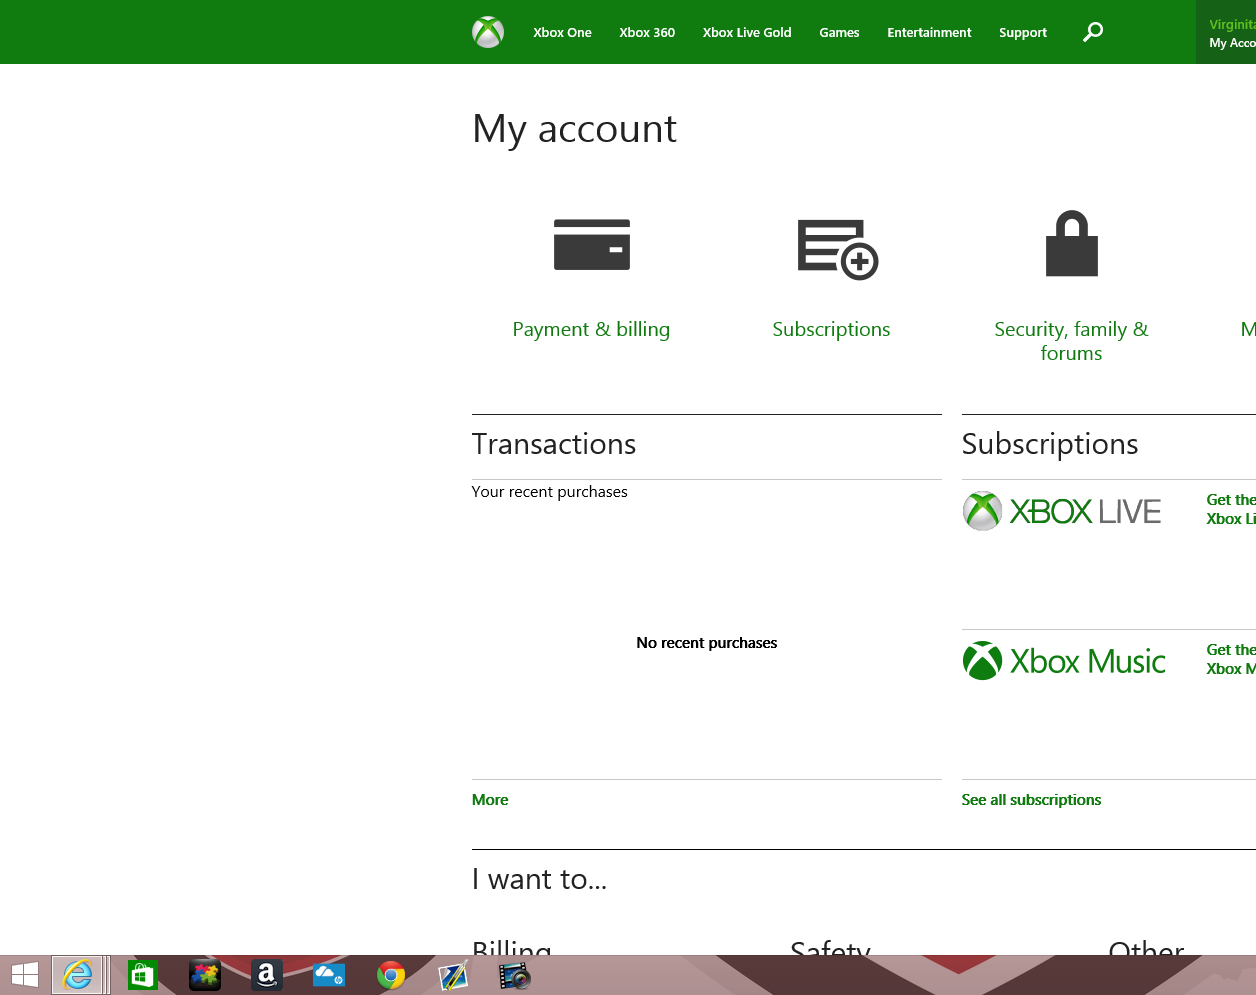Open Internet Explorer in the taskbar

point(78,975)
